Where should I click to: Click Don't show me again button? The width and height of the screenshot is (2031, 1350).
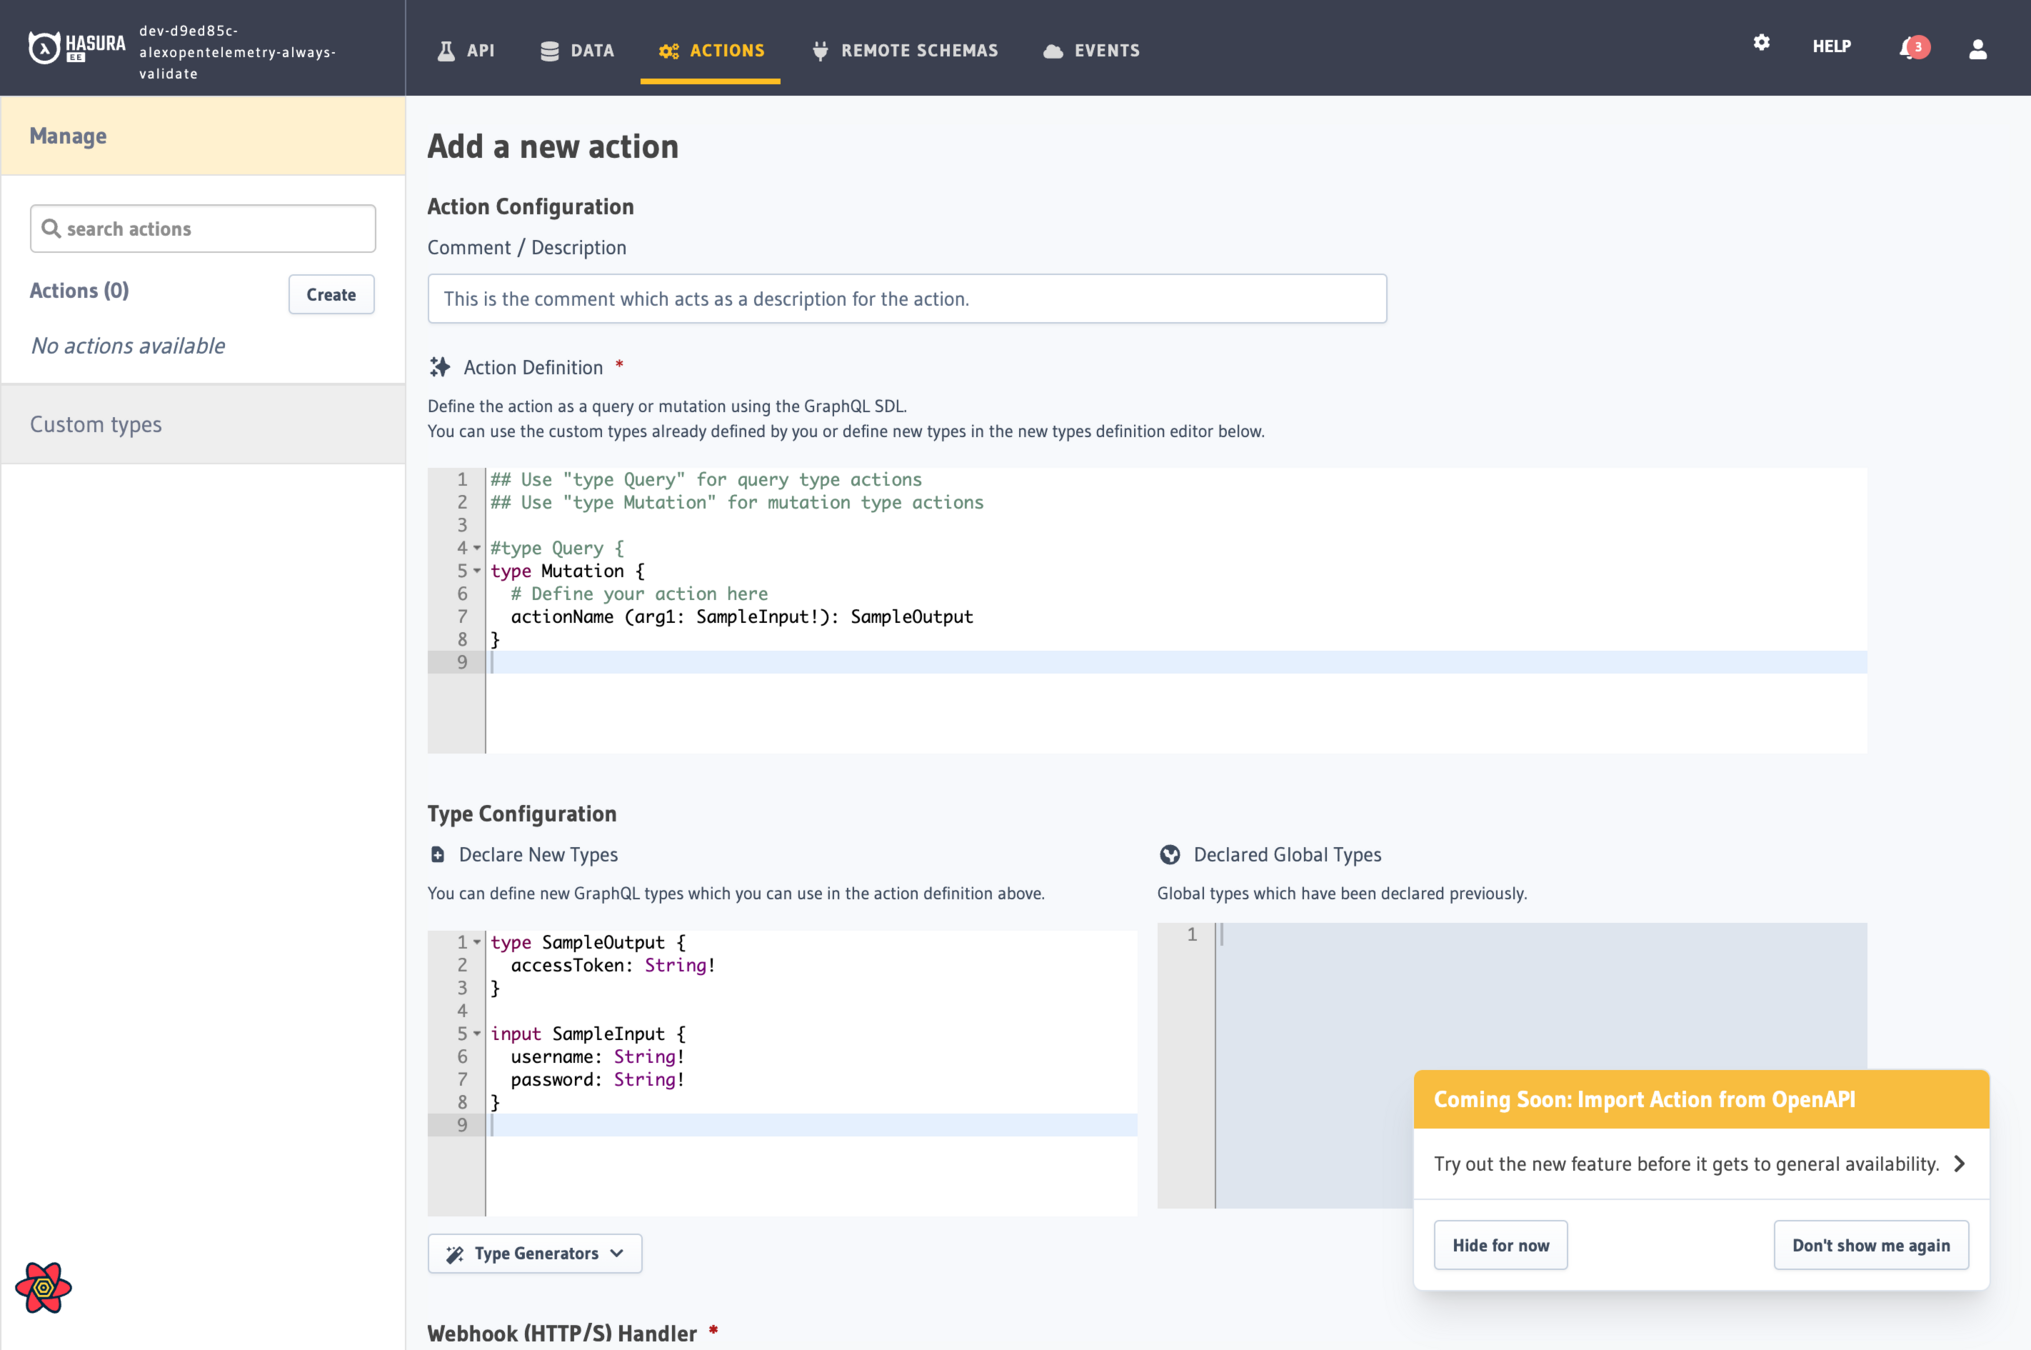pos(1870,1245)
